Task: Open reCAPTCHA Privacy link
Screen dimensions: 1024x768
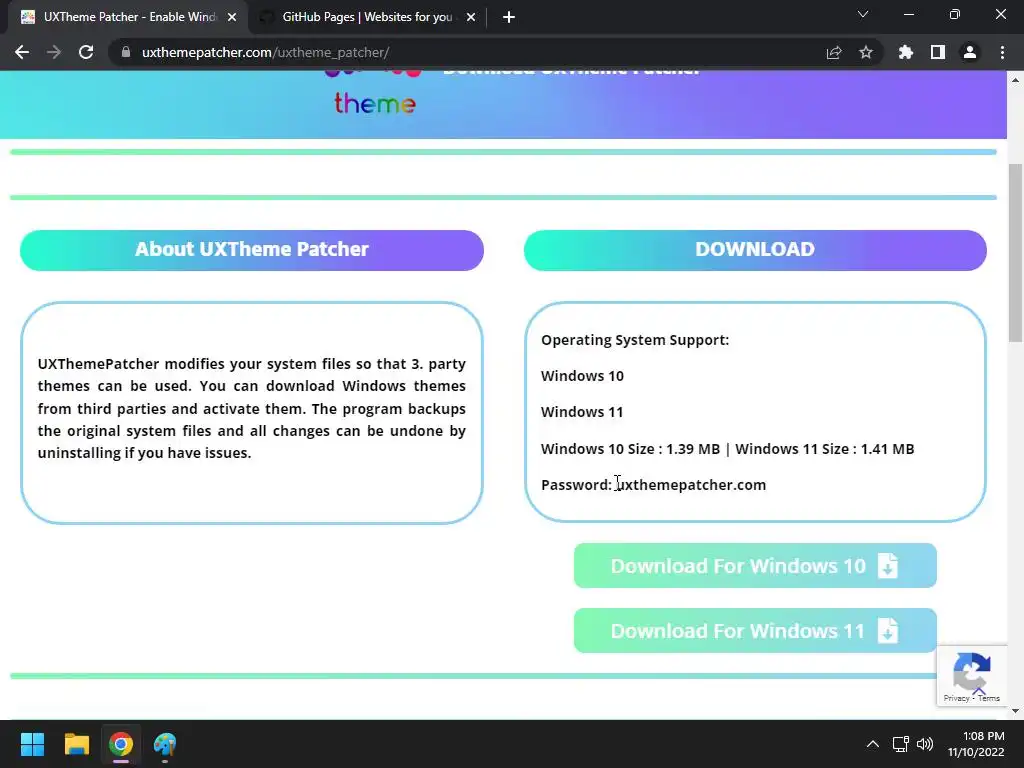Action: [x=956, y=698]
